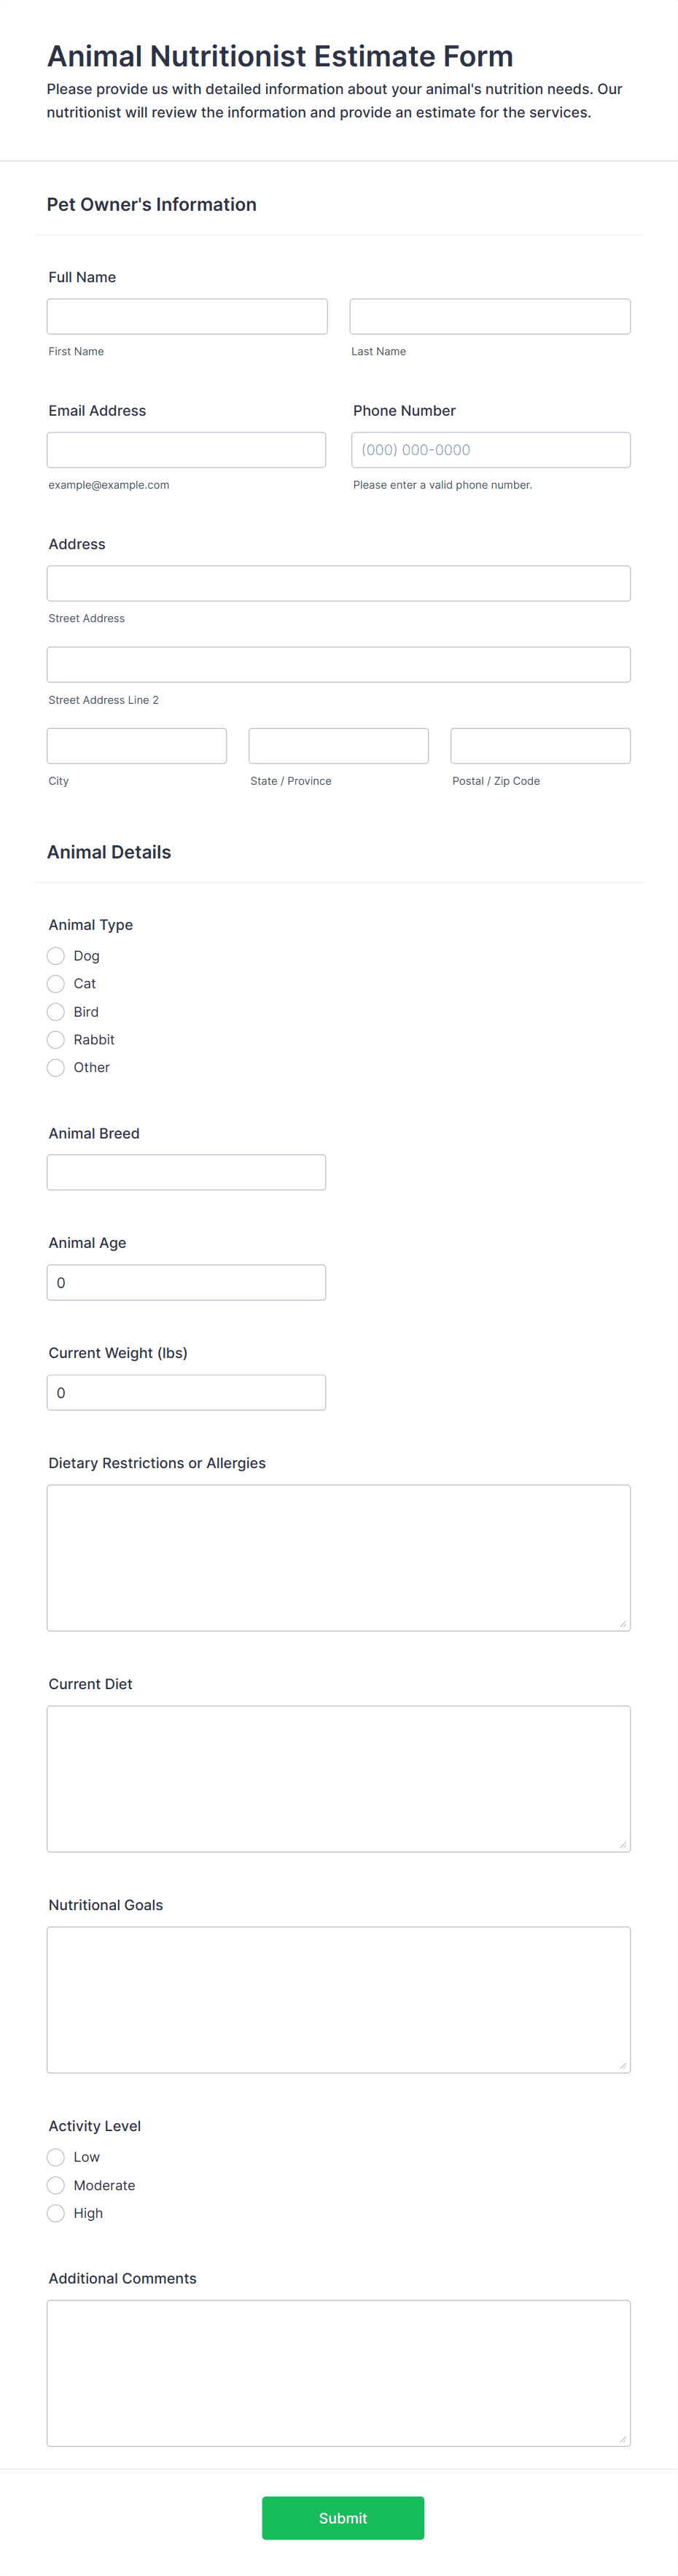Click the Animal Breed text box
This screenshot has height=2576, width=678.
coord(186,1172)
